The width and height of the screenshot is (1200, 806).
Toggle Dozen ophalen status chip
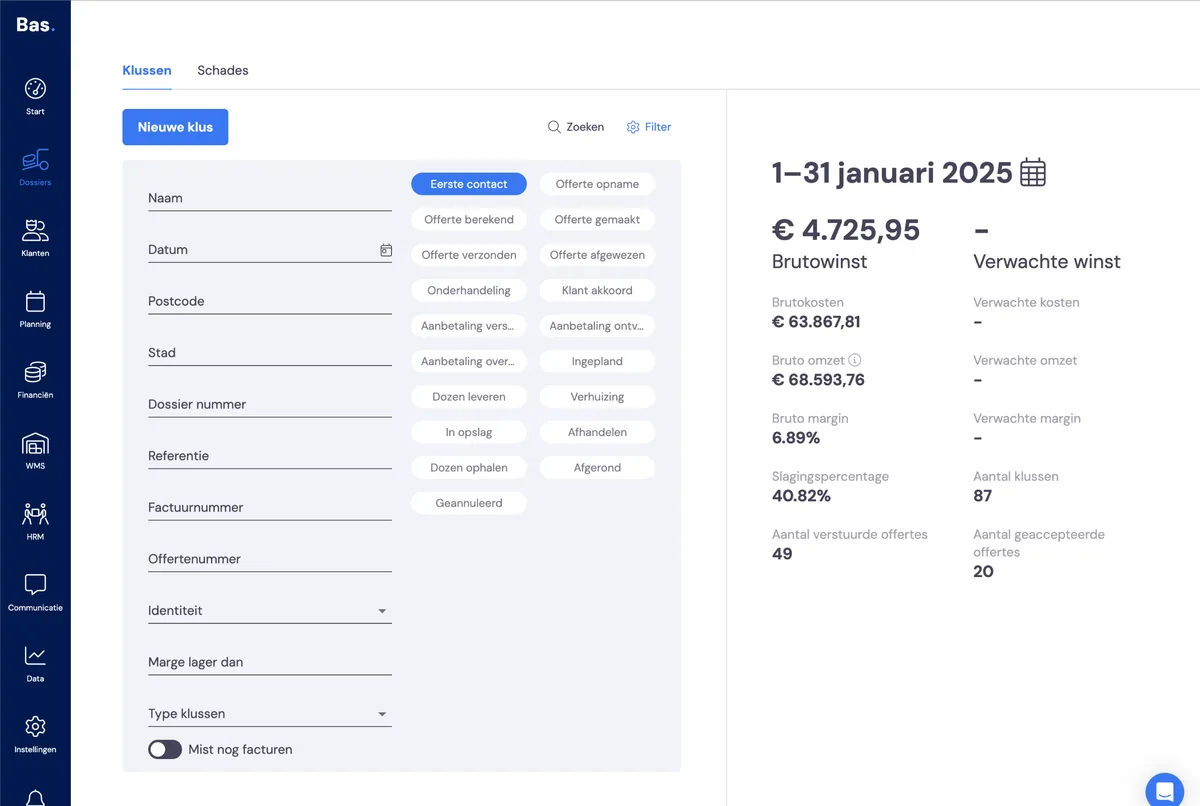(x=469, y=468)
